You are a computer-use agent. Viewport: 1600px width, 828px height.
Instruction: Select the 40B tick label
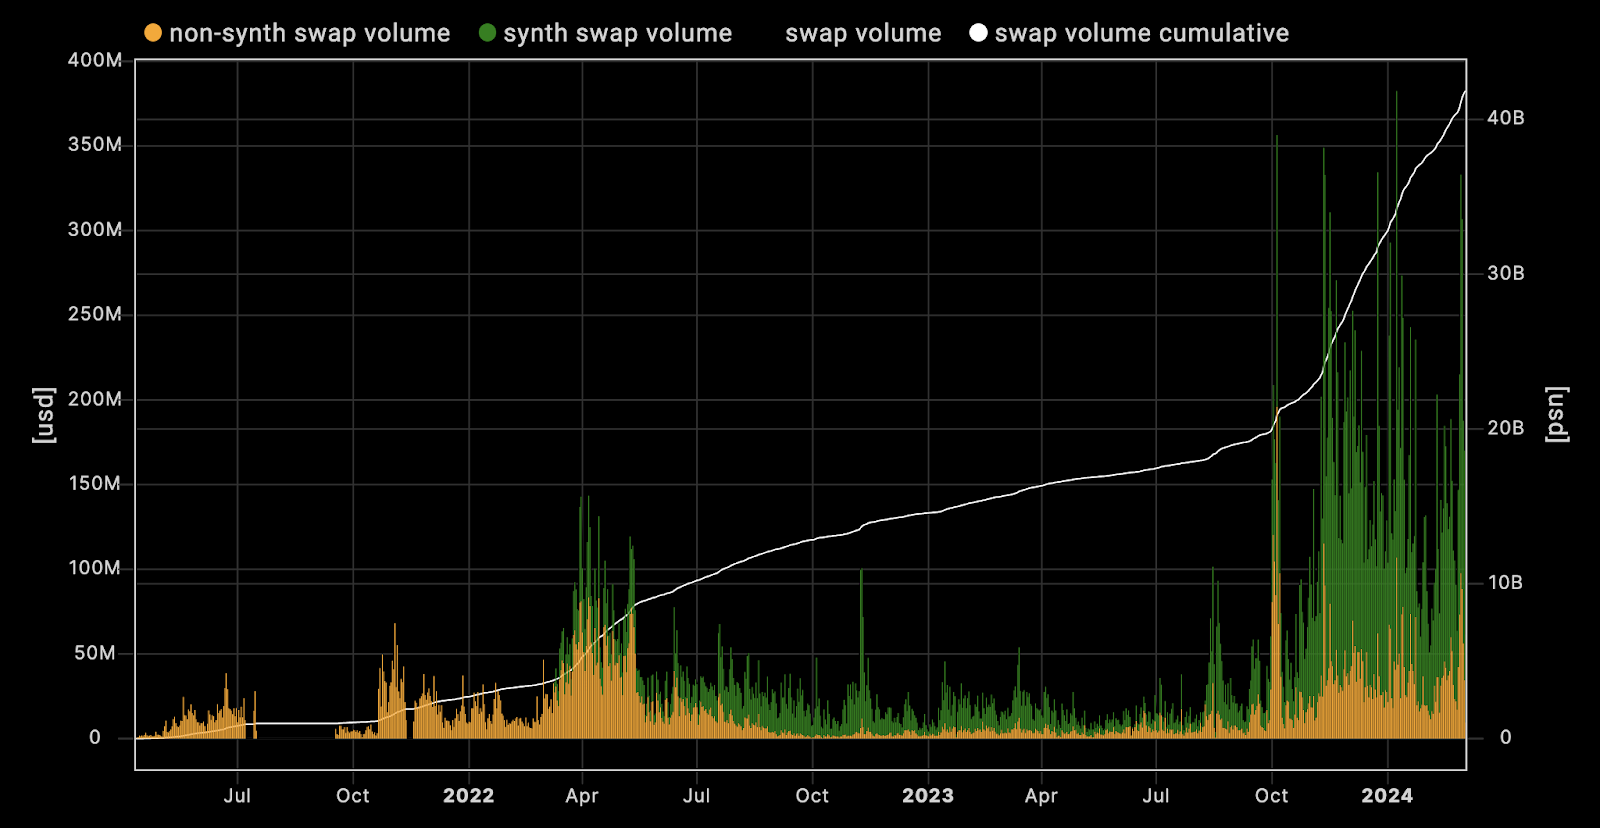pos(1506,118)
